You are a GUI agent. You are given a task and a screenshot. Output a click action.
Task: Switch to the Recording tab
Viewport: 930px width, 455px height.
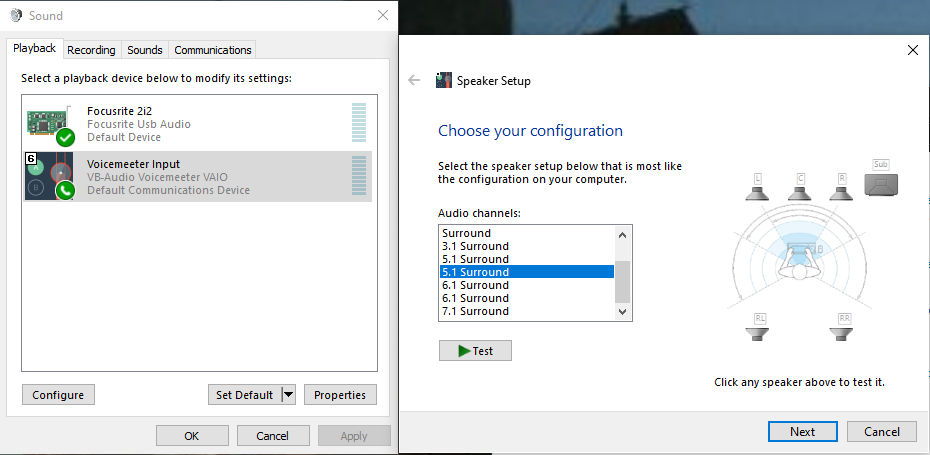tap(91, 50)
